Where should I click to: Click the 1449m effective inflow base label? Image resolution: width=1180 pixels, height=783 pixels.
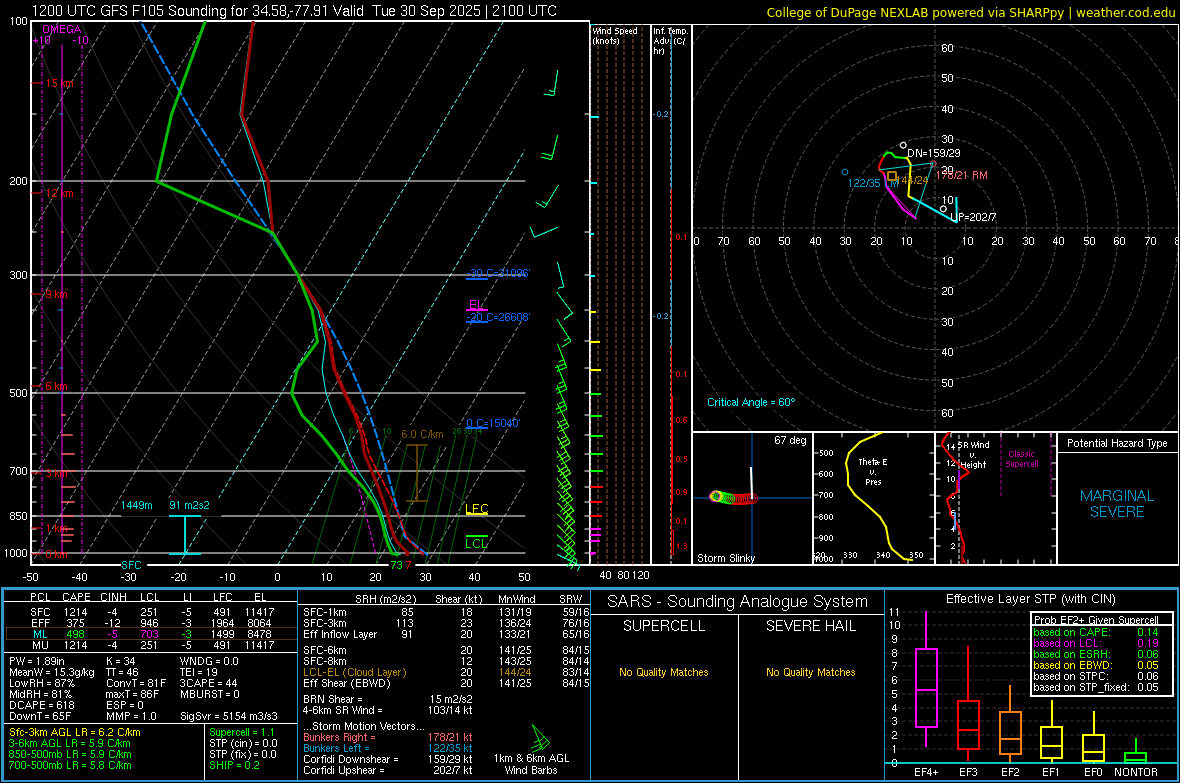tap(137, 505)
